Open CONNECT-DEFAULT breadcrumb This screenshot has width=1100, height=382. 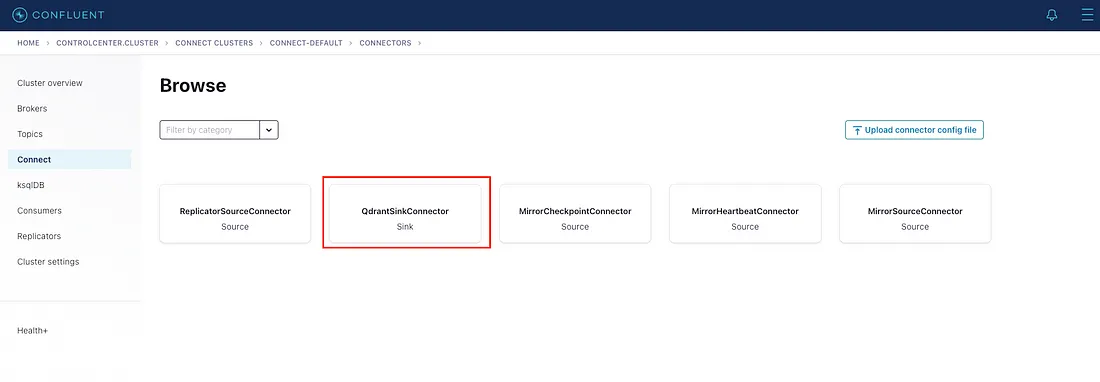coord(306,43)
